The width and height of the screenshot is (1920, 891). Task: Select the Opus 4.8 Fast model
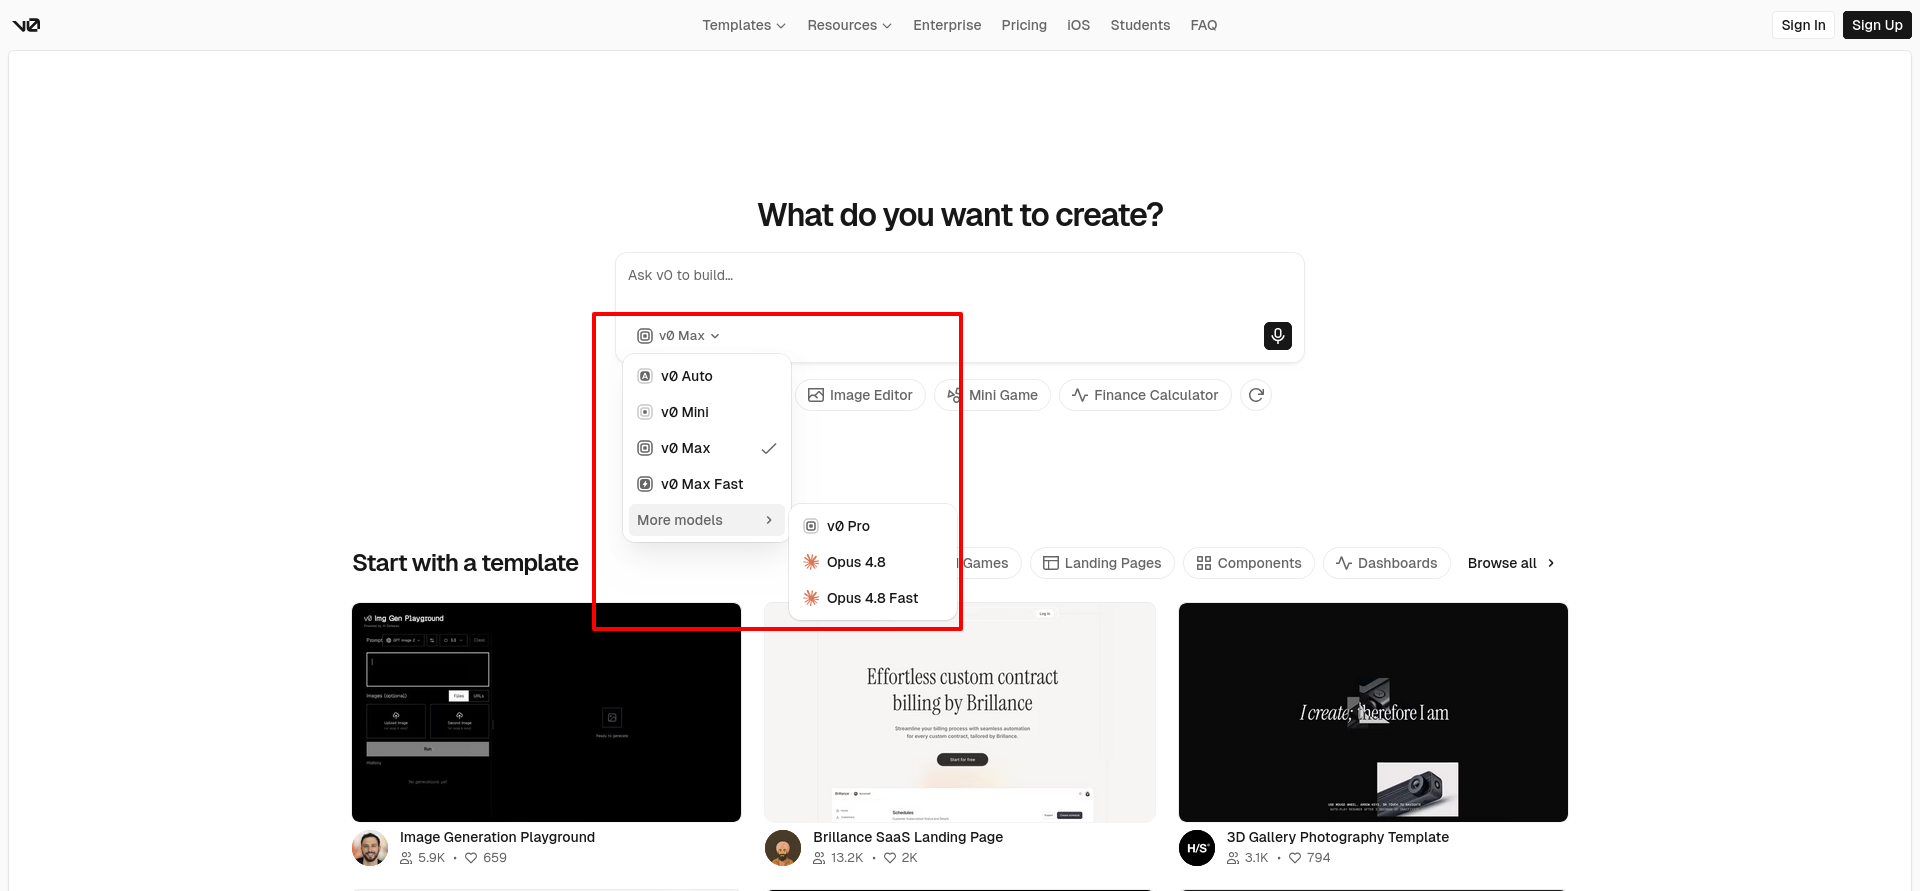click(x=872, y=598)
